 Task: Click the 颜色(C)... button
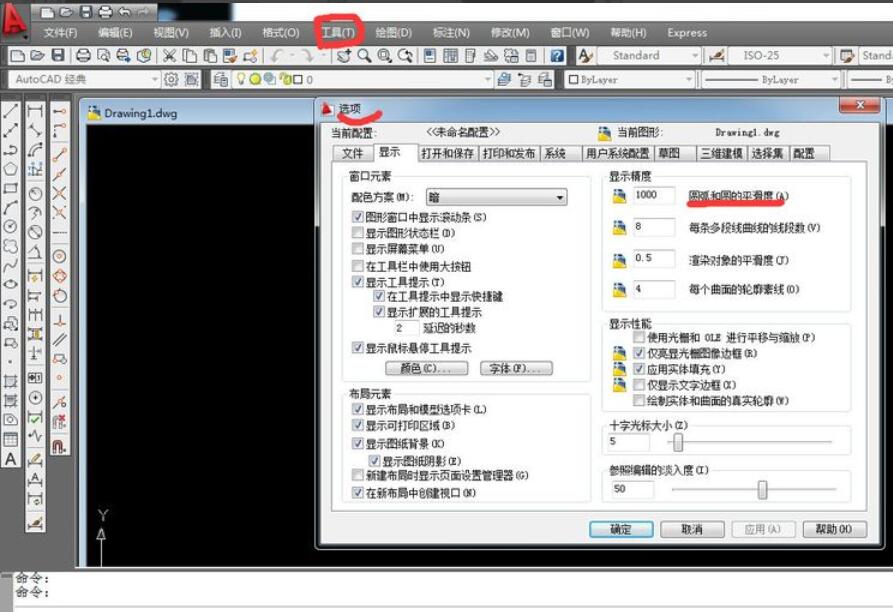(x=427, y=368)
